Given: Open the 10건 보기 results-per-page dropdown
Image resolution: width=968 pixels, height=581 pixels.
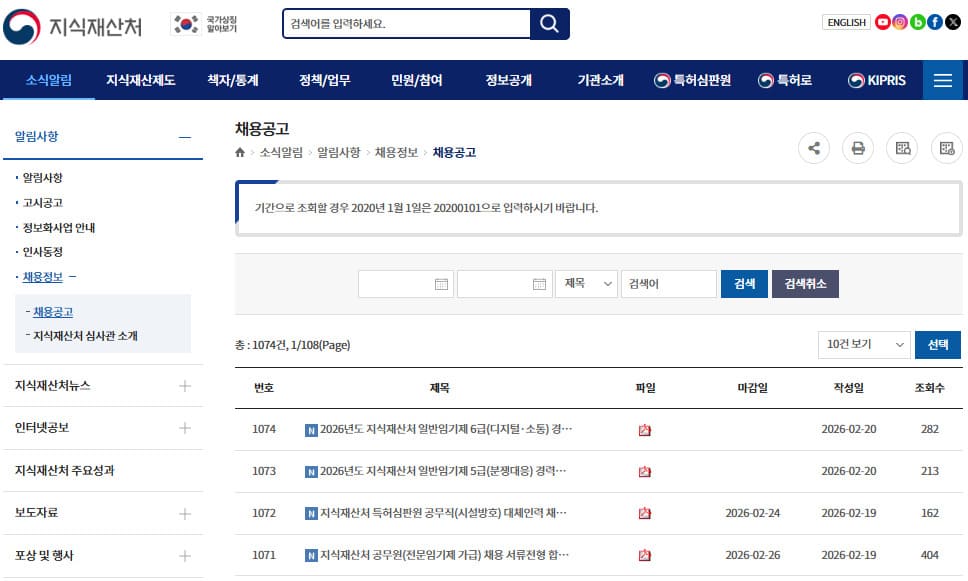Looking at the screenshot, I should pyautogui.click(x=862, y=345).
